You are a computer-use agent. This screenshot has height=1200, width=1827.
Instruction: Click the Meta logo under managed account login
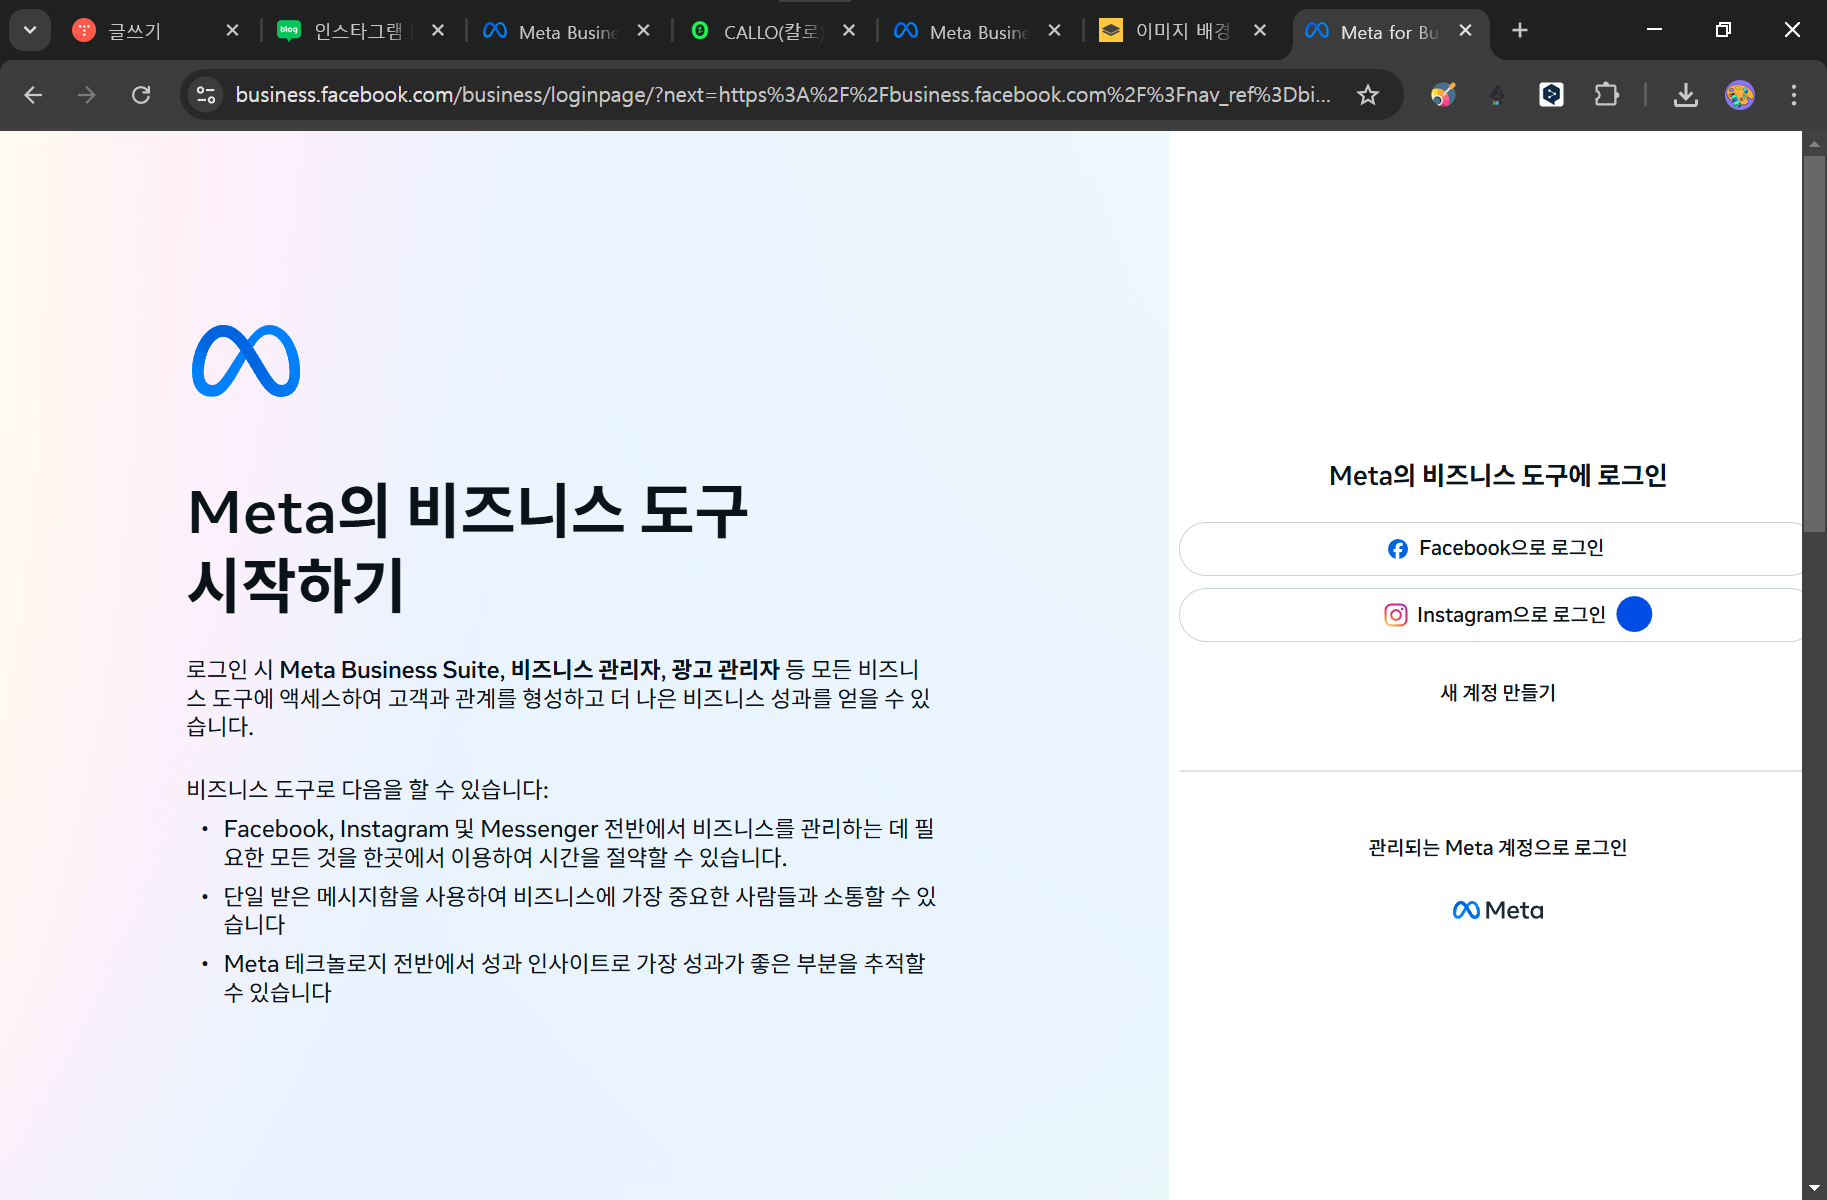tap(1497, 910)
